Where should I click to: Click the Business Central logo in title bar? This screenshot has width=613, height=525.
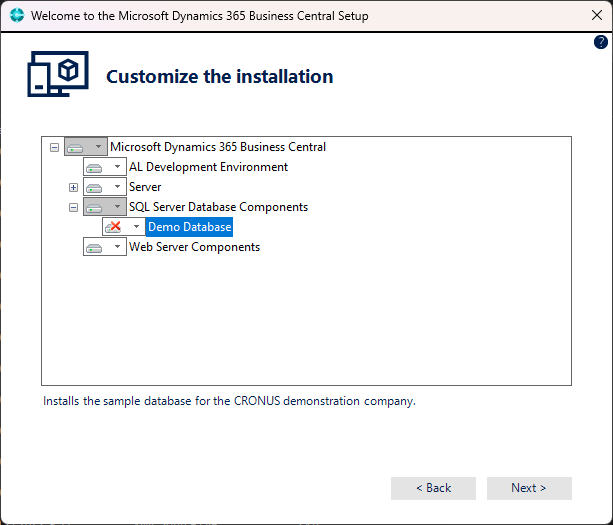[17, 15]
